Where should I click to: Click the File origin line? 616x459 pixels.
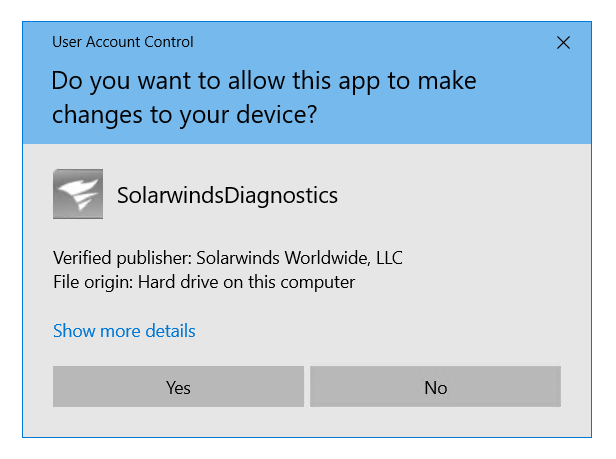pos(204,282)
